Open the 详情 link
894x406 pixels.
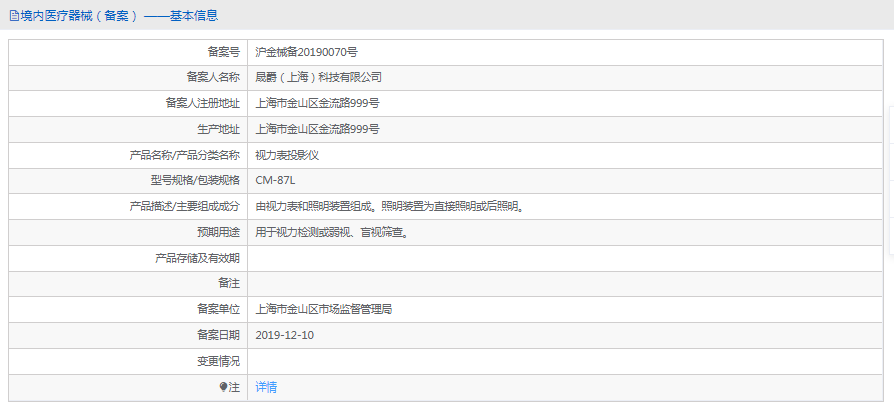266,387
